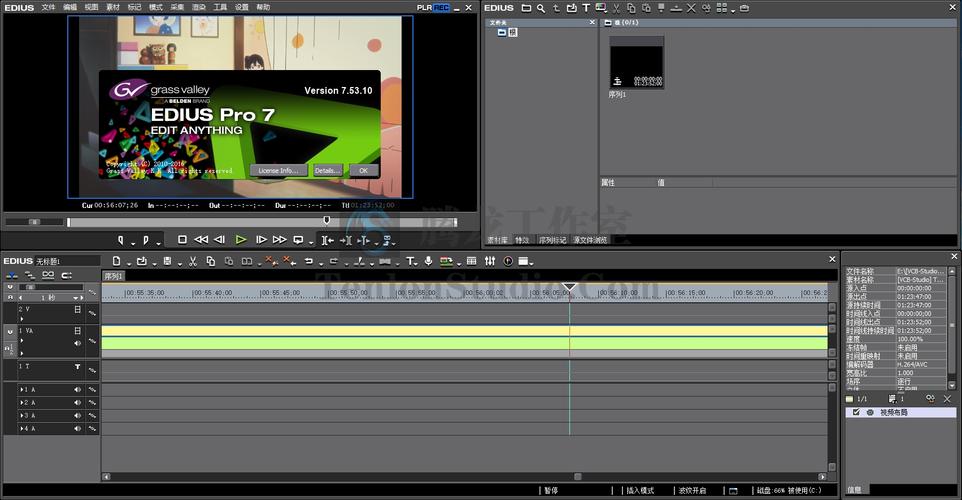Click the shuttle slider in the player
Viewport: 962px width, 500px height.
pos(34,221)
